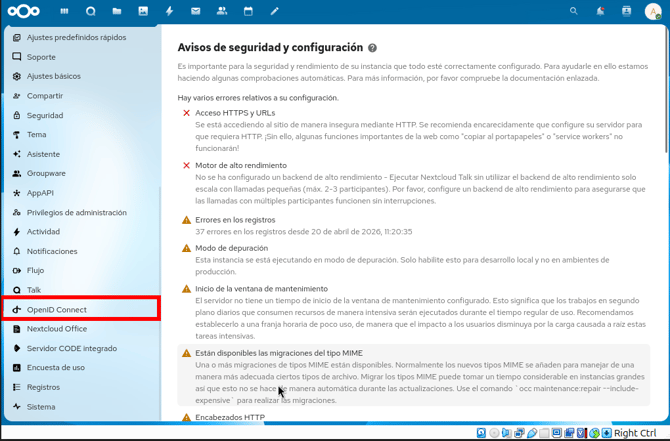Open the notifications bell in header
The width and height of the screenshot is (670, 441).
[600, 11]
